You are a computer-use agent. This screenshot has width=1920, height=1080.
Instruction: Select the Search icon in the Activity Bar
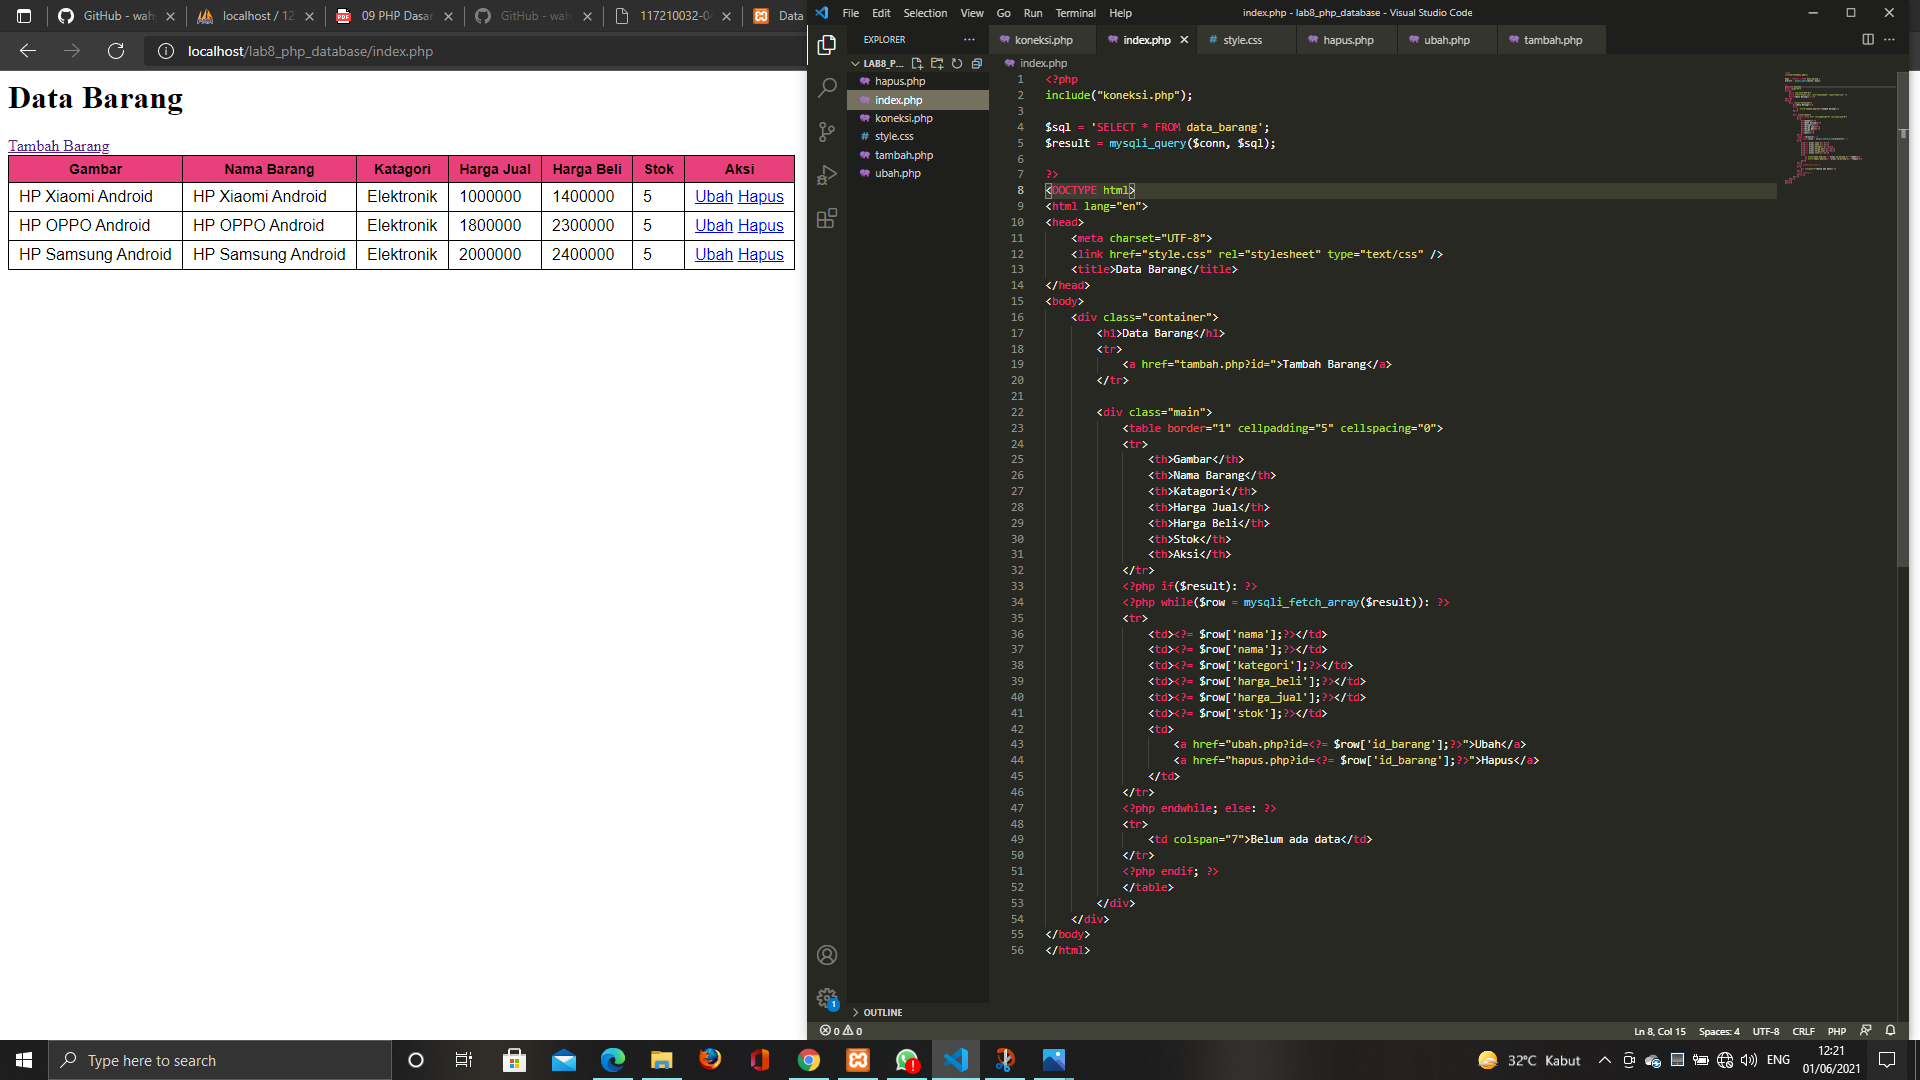pyautogui.click(x=826, y=87)
